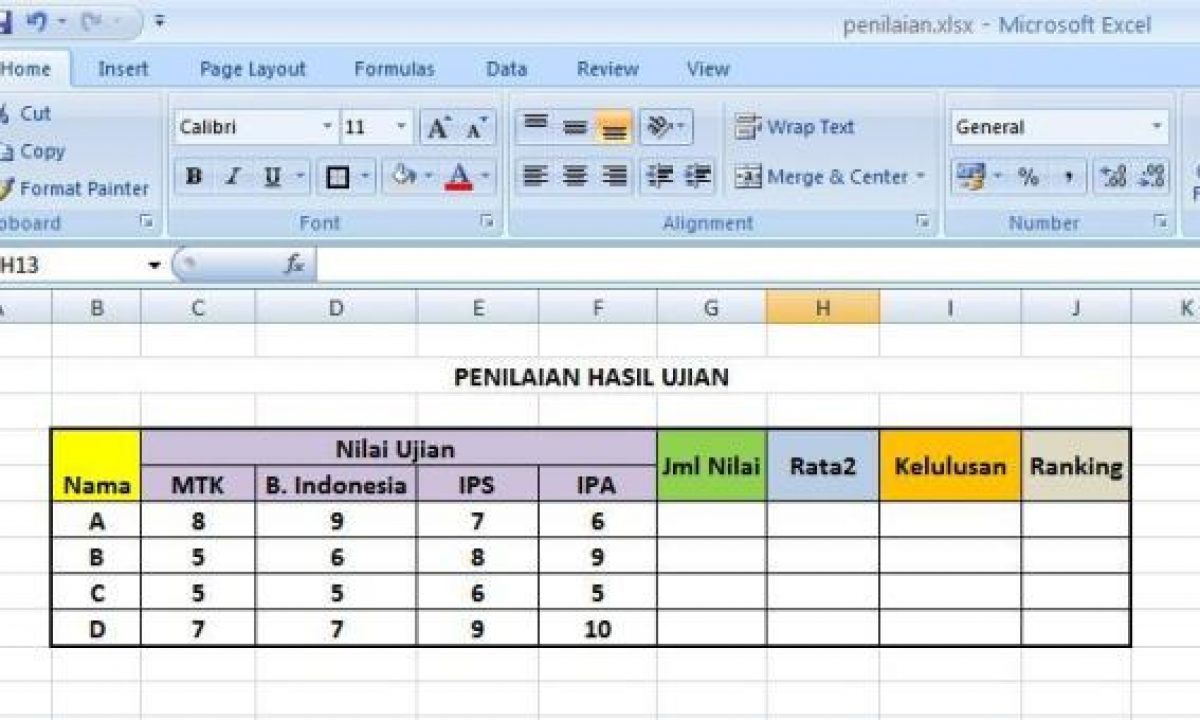Select Align Text Right icon
This screenshot has height=720, width=1200.
(x=613, y=177)
